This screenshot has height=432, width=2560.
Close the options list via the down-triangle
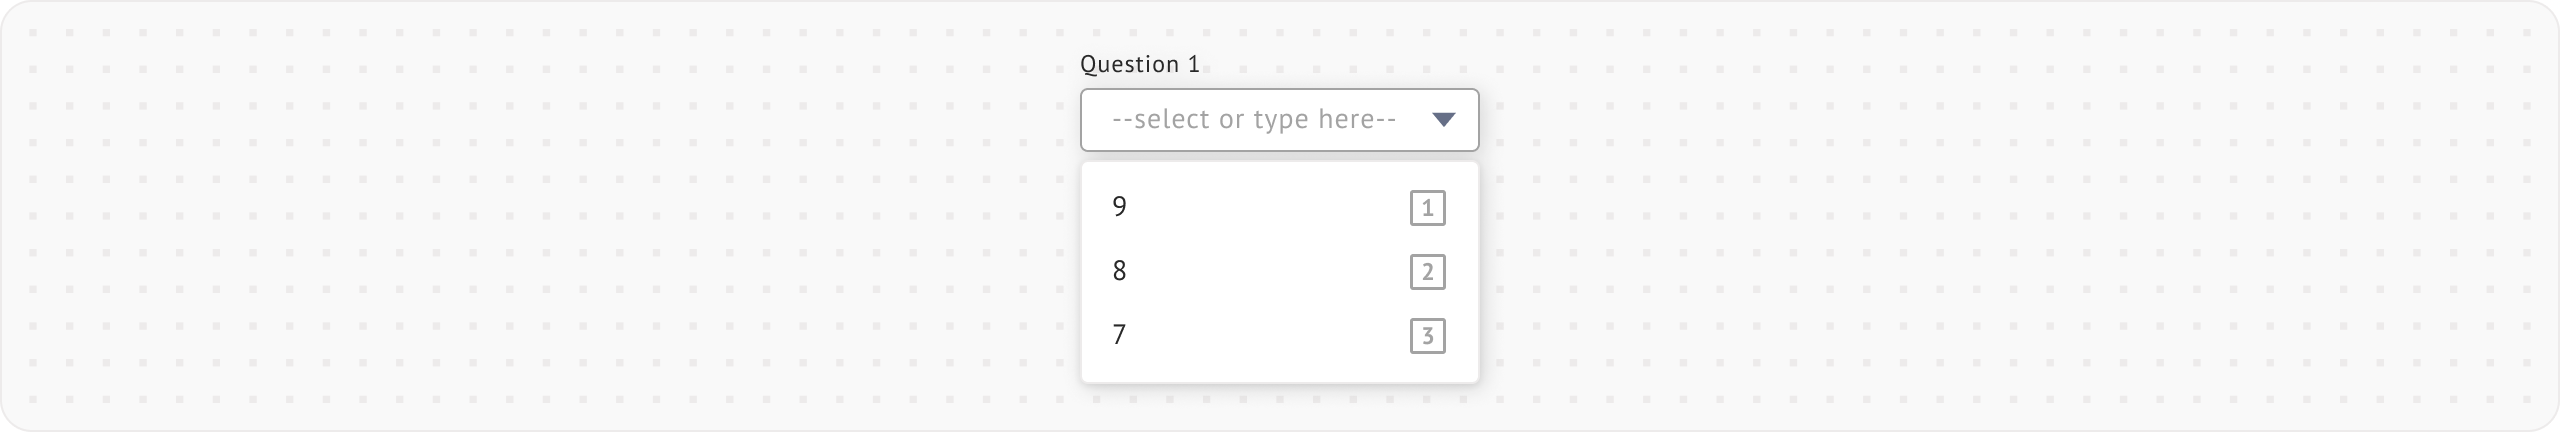(x=1443, y=120)
